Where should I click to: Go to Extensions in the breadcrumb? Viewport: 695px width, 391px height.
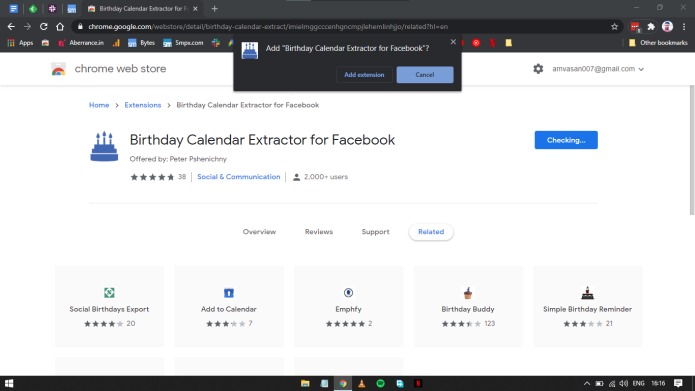(x=143, y=105)
